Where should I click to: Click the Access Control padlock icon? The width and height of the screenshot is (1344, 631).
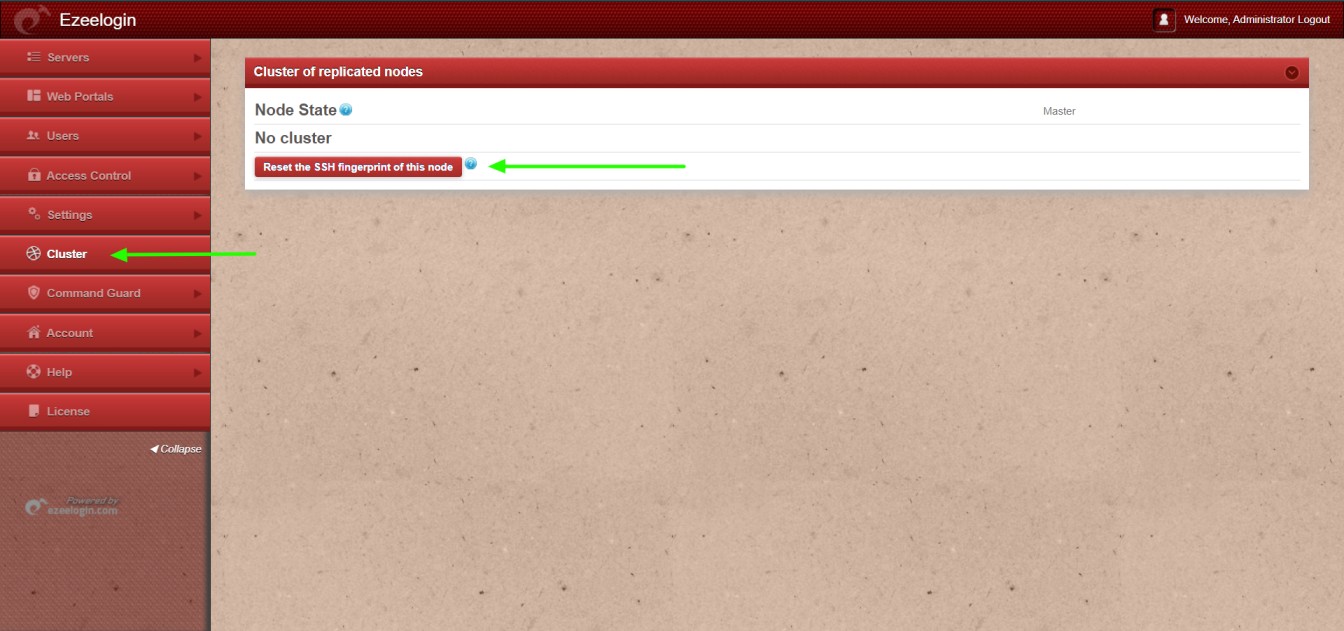(x=34, y=175)
